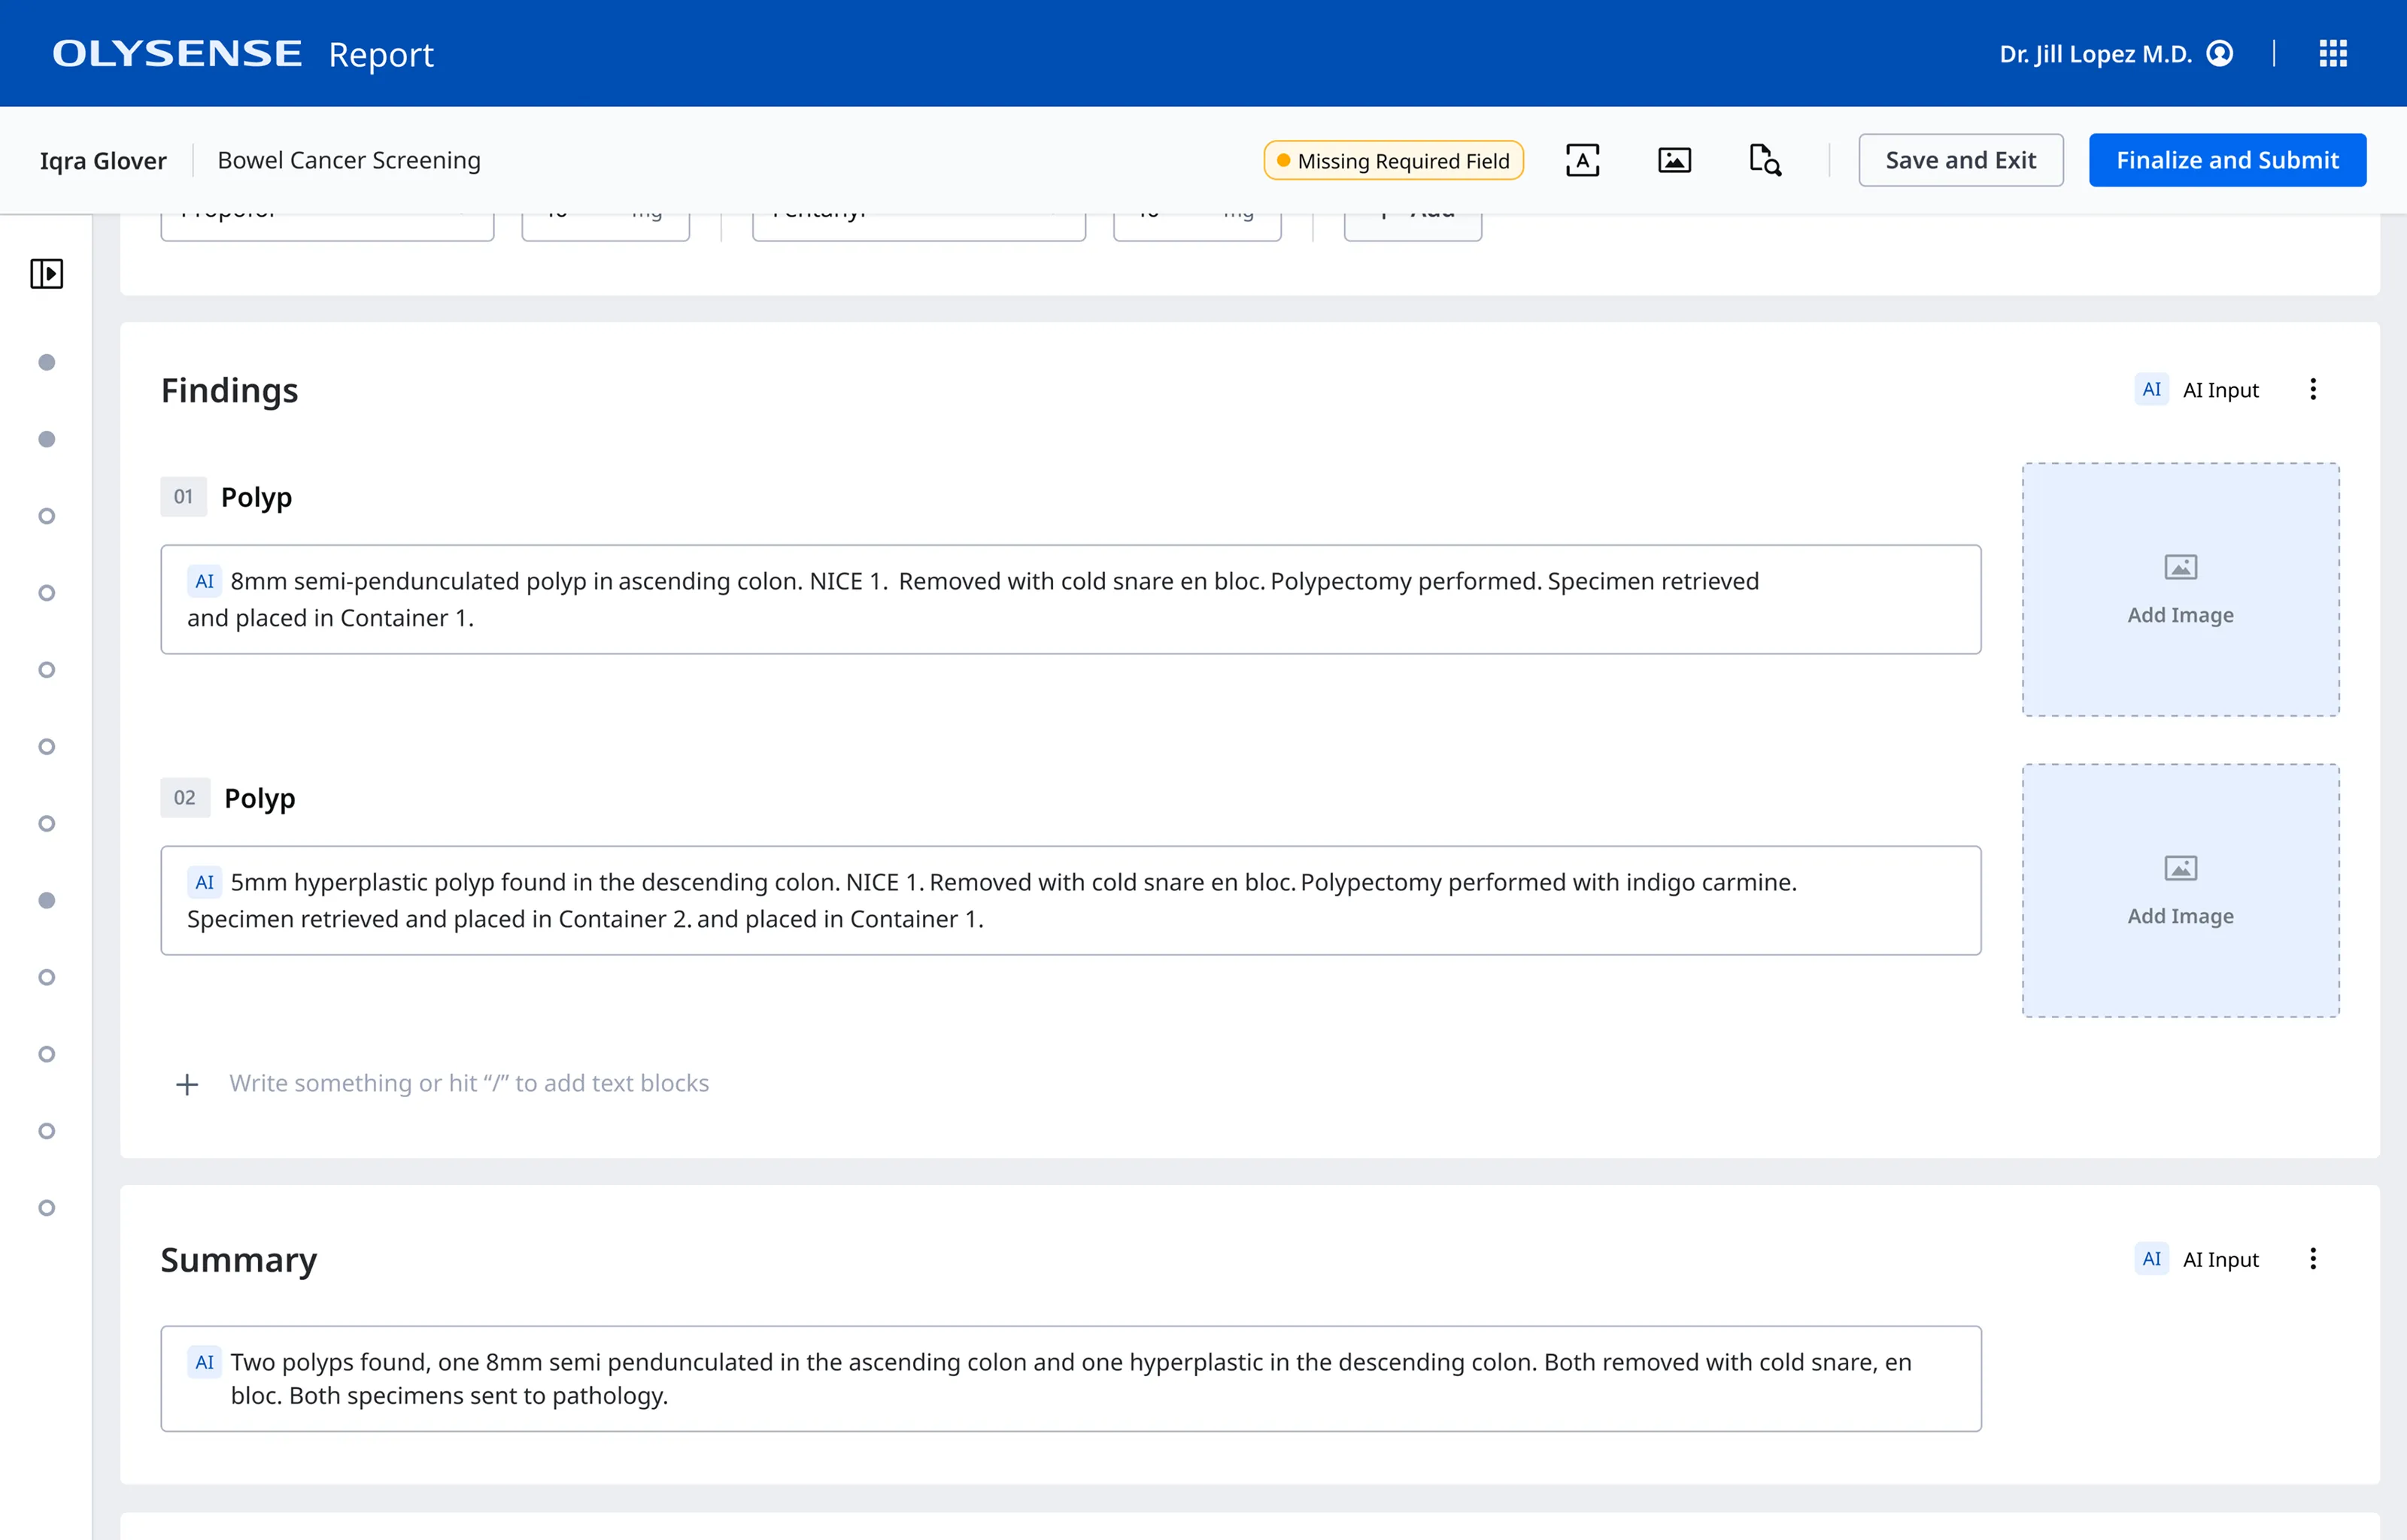Screen dimensions: 2407x1540
Task: Click the AI badge beside the 8mm polyp finding
Action: click(205, 580)
